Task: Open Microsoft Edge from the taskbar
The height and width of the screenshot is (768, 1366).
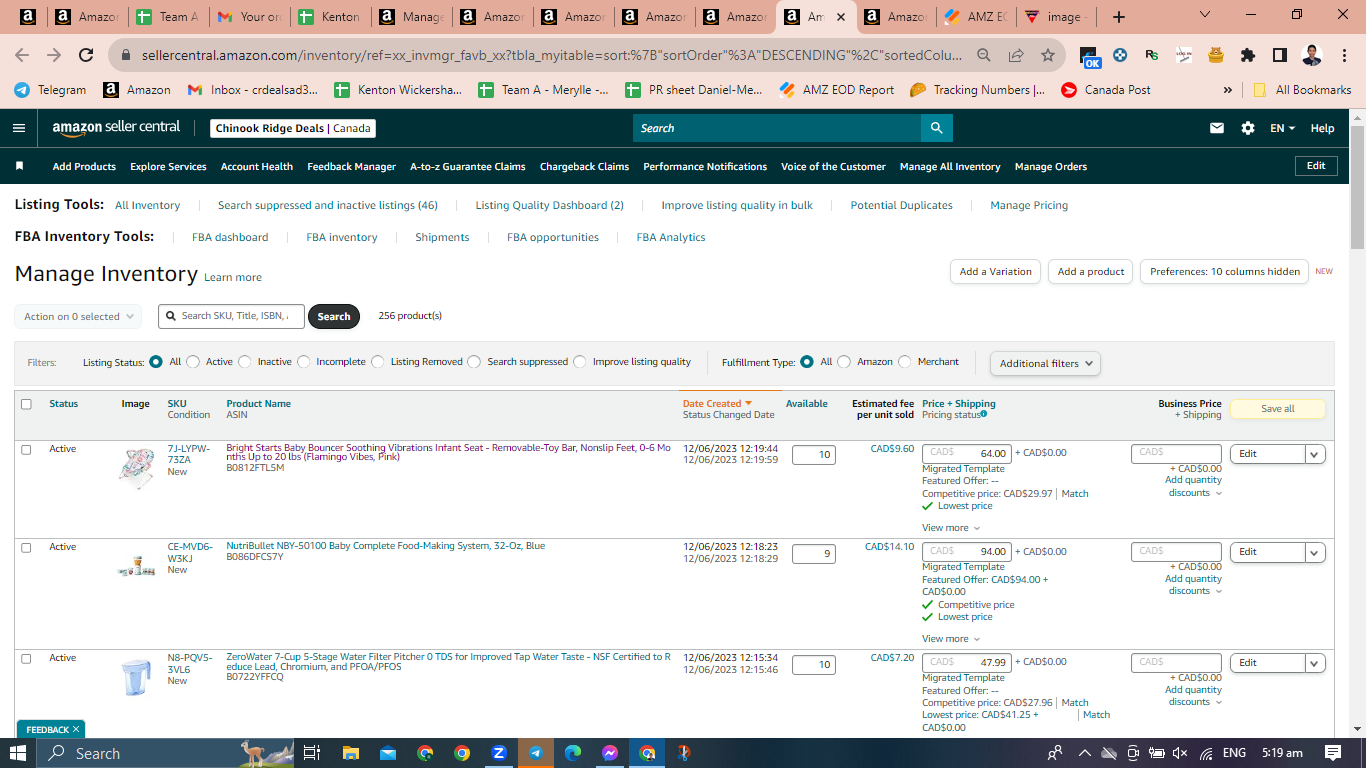Action: coord(572,753)
